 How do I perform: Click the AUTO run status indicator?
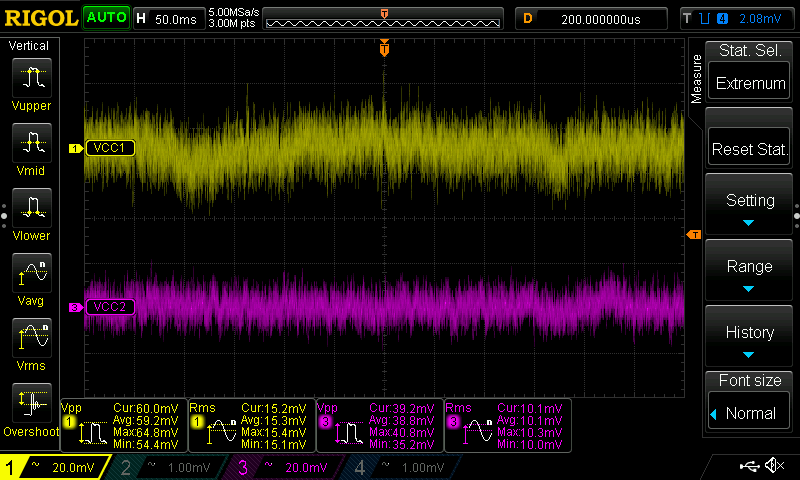[106, 18]
